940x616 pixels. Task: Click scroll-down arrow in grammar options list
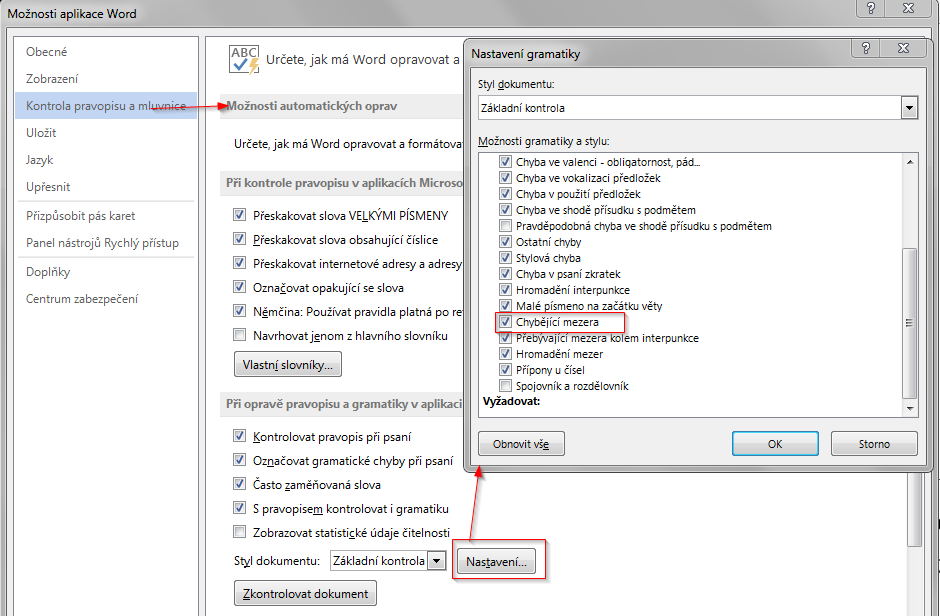pos(910,408)
